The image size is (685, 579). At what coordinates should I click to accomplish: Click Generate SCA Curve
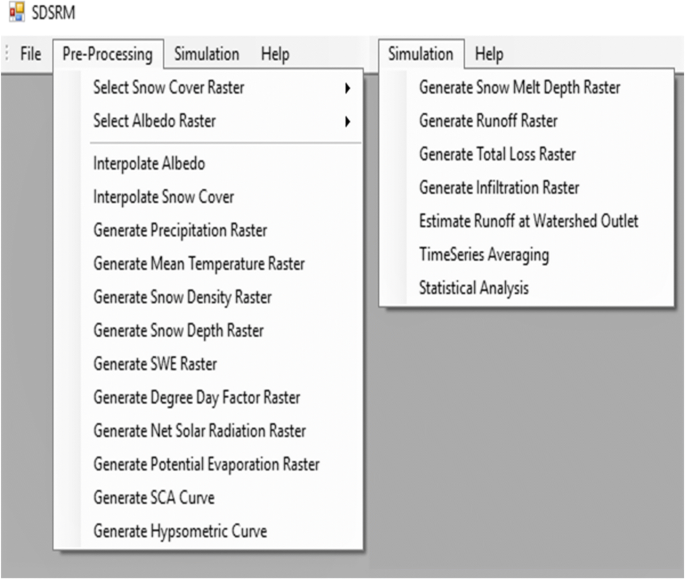(x=153, y=497)
